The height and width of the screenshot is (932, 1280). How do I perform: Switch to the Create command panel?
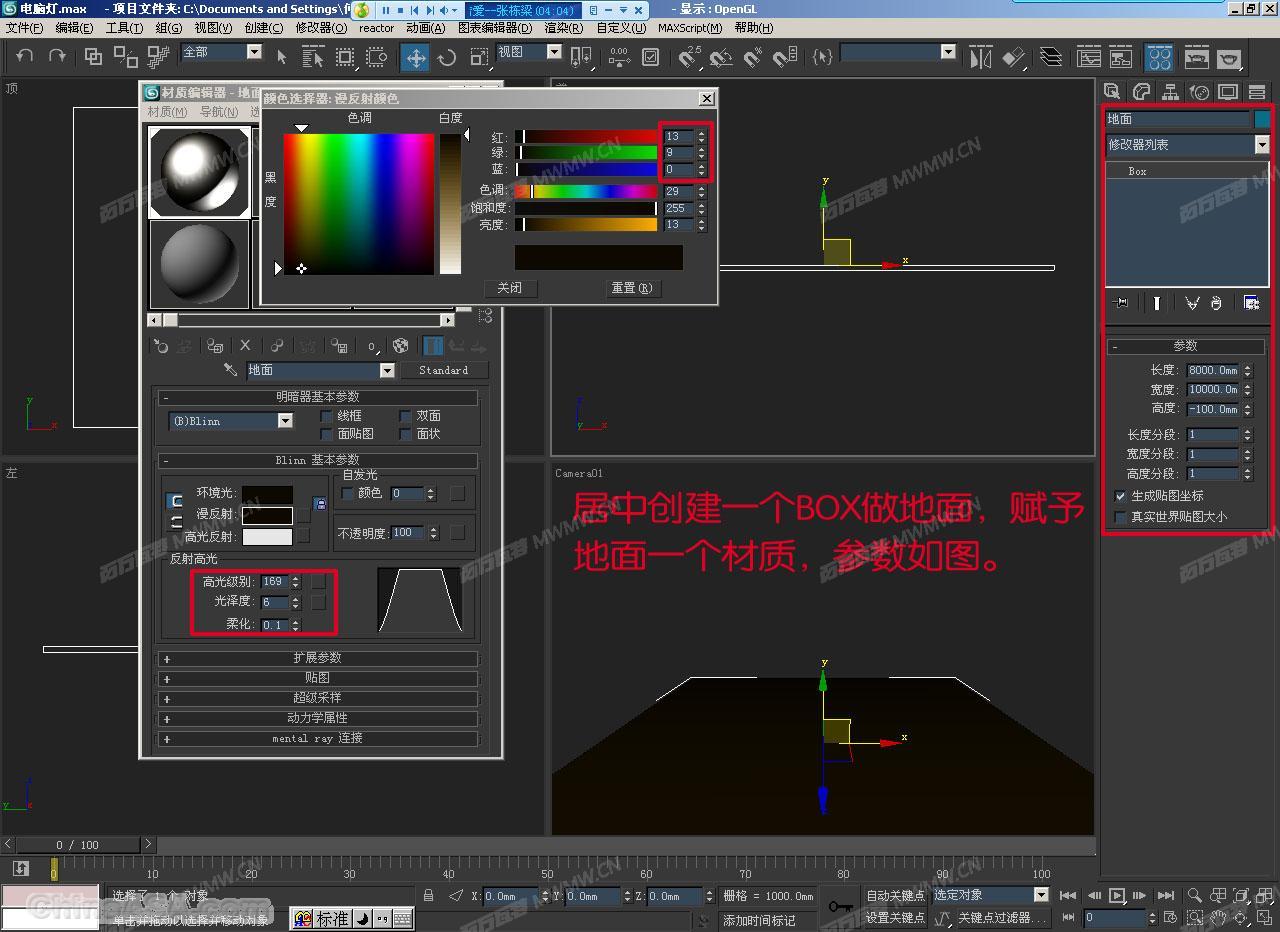click(1111, 92)
